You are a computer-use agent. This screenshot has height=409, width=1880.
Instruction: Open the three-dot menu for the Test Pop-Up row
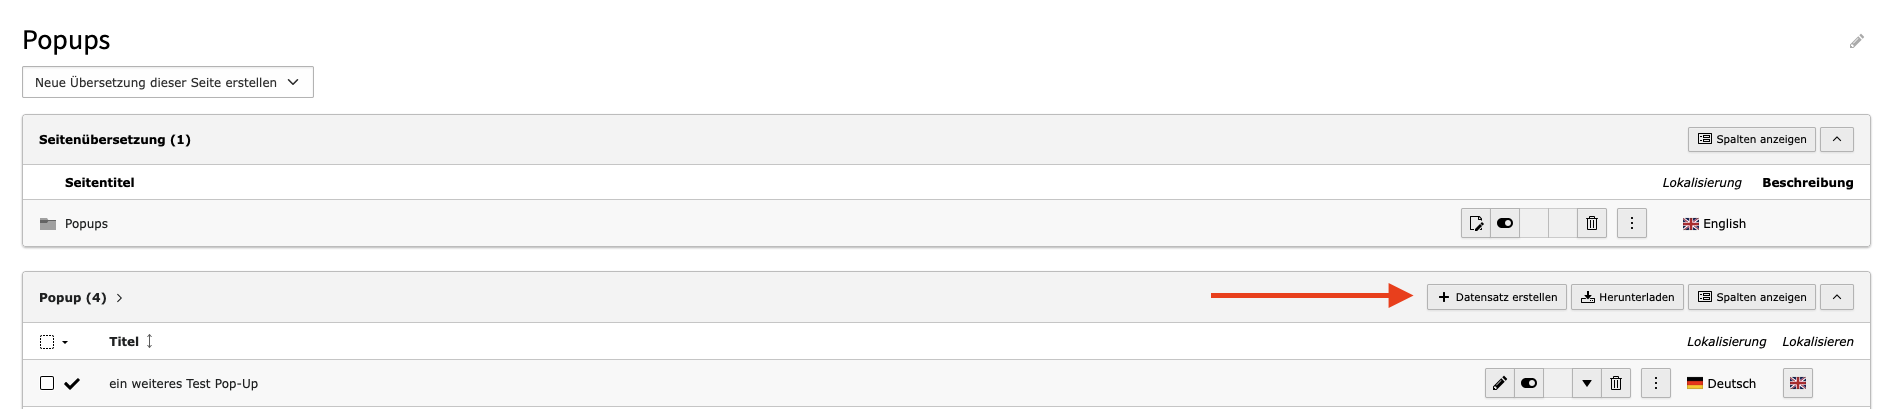coord(1656,383)
